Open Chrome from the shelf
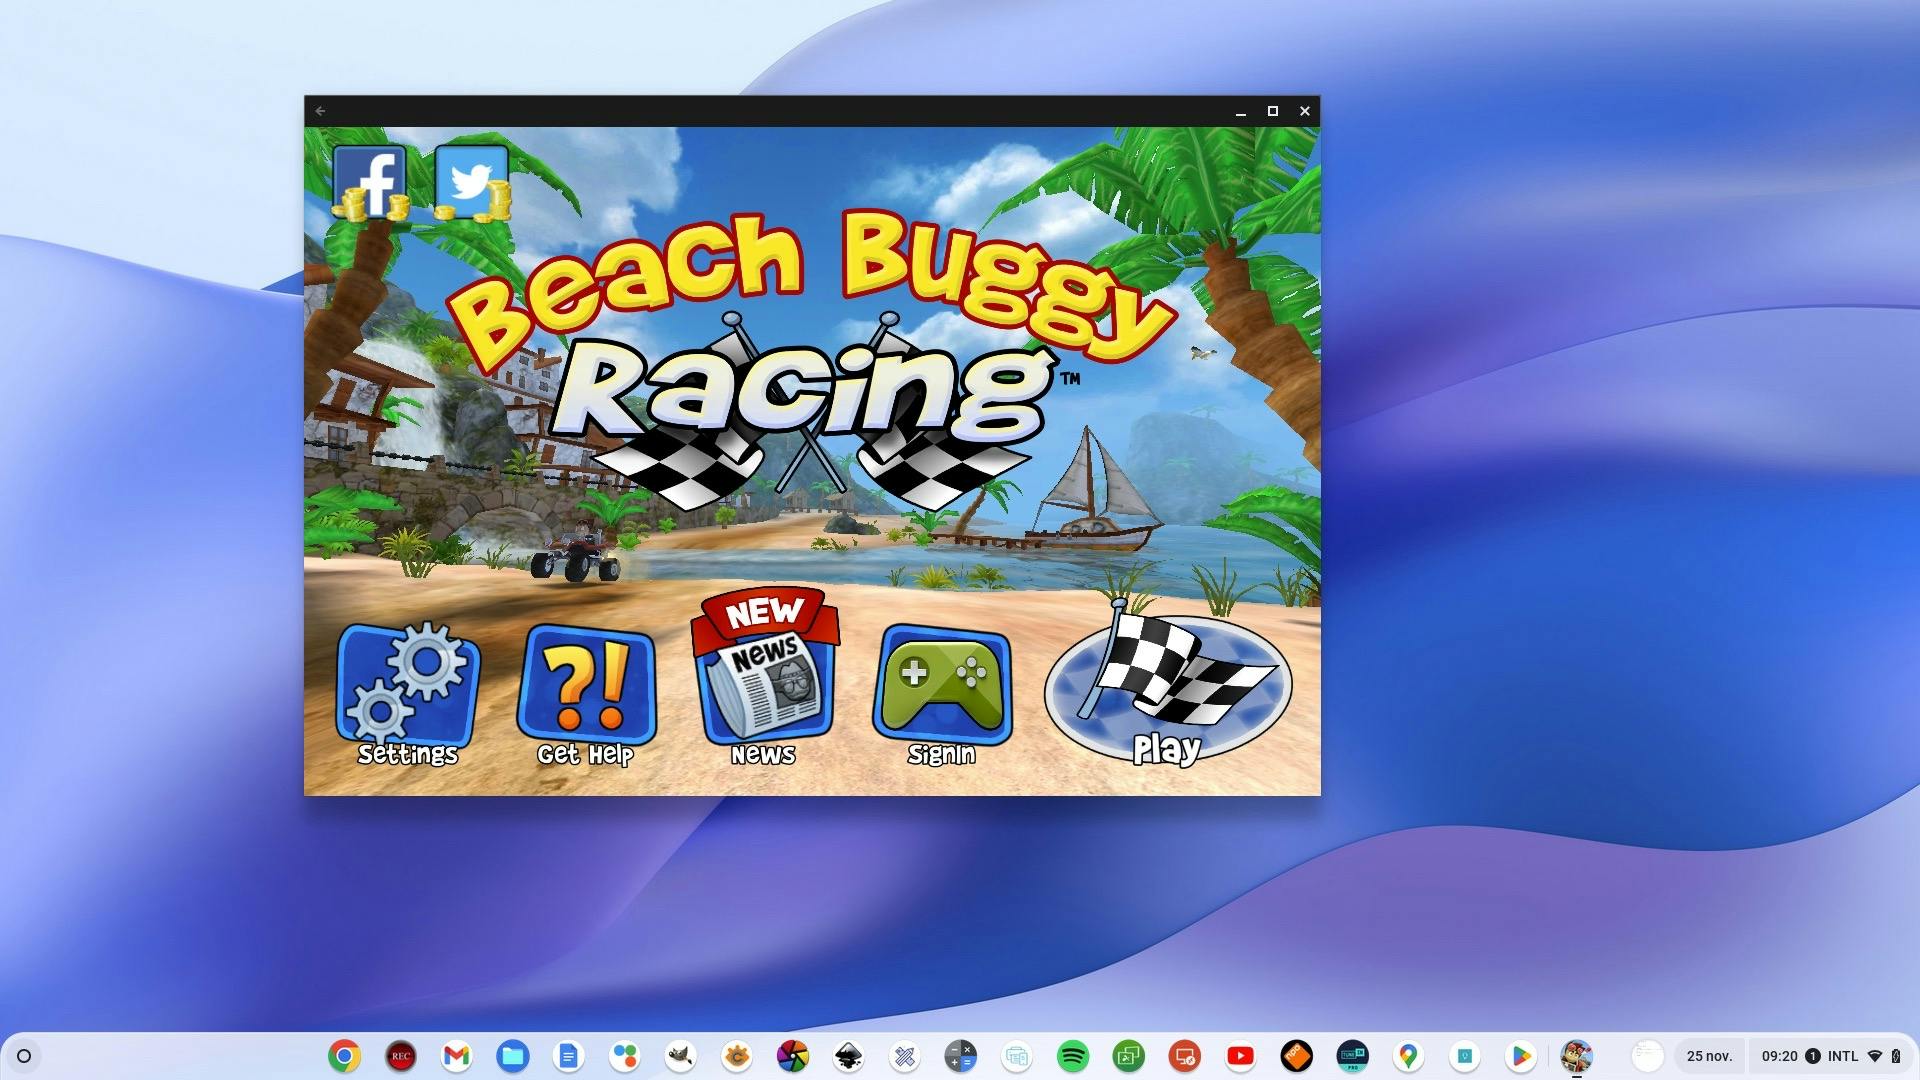The height and width of the screenshot is (1080, 1920). point(344,1056)
